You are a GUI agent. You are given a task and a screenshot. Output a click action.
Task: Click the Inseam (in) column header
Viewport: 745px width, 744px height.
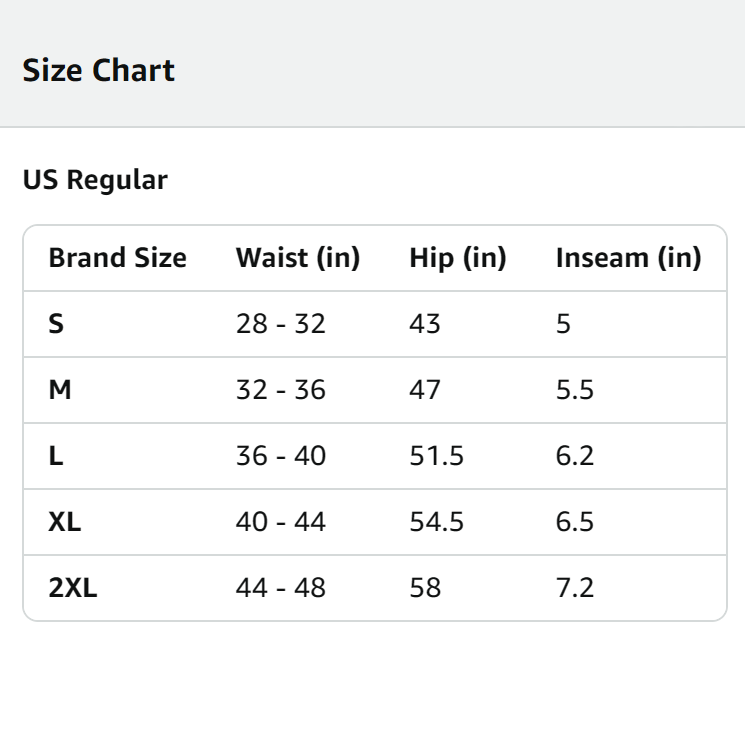pos(628,258)
